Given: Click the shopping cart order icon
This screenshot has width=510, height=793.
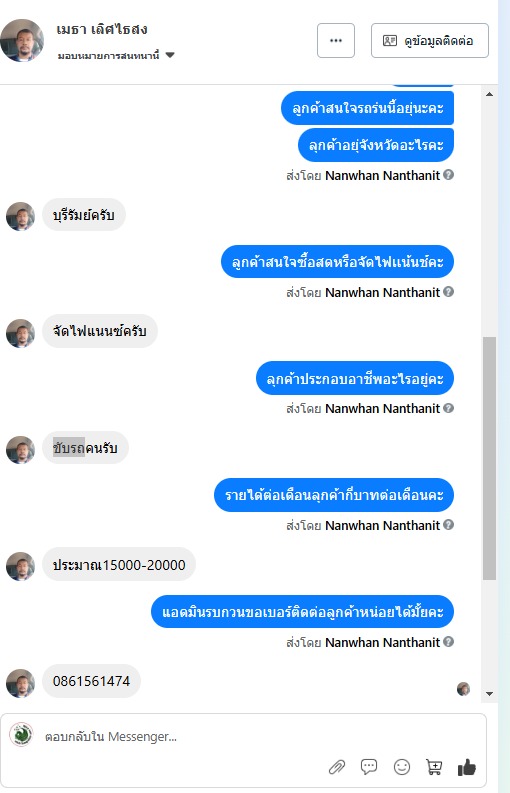Looking at the screenshot, I should [434, 767].
